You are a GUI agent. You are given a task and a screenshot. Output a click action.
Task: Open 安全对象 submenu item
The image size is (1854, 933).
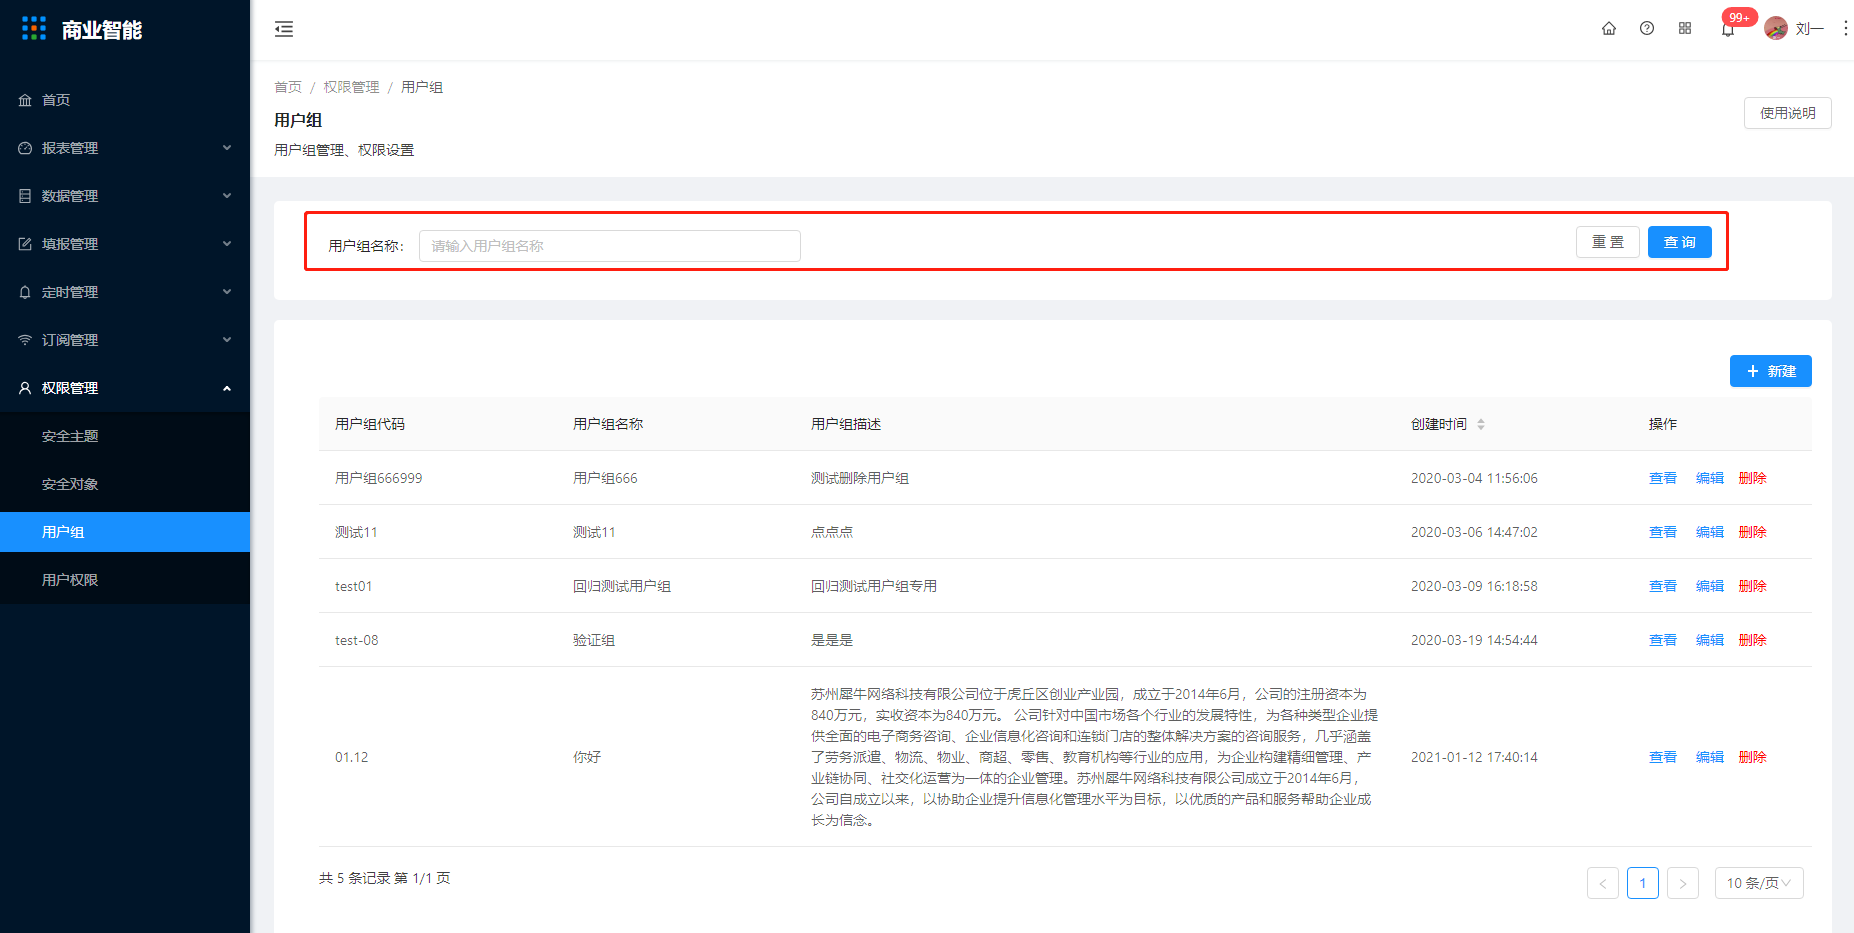tap(125, 484)
